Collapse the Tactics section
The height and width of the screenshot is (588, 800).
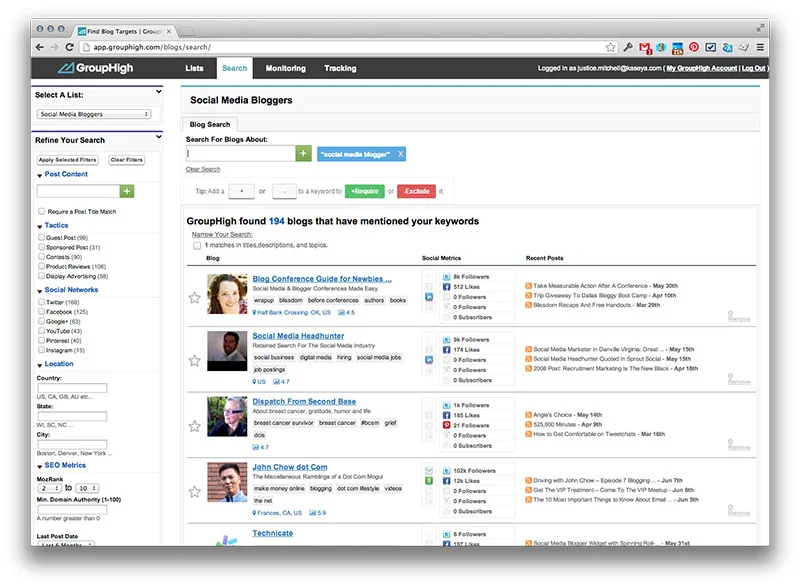point(40,226)
